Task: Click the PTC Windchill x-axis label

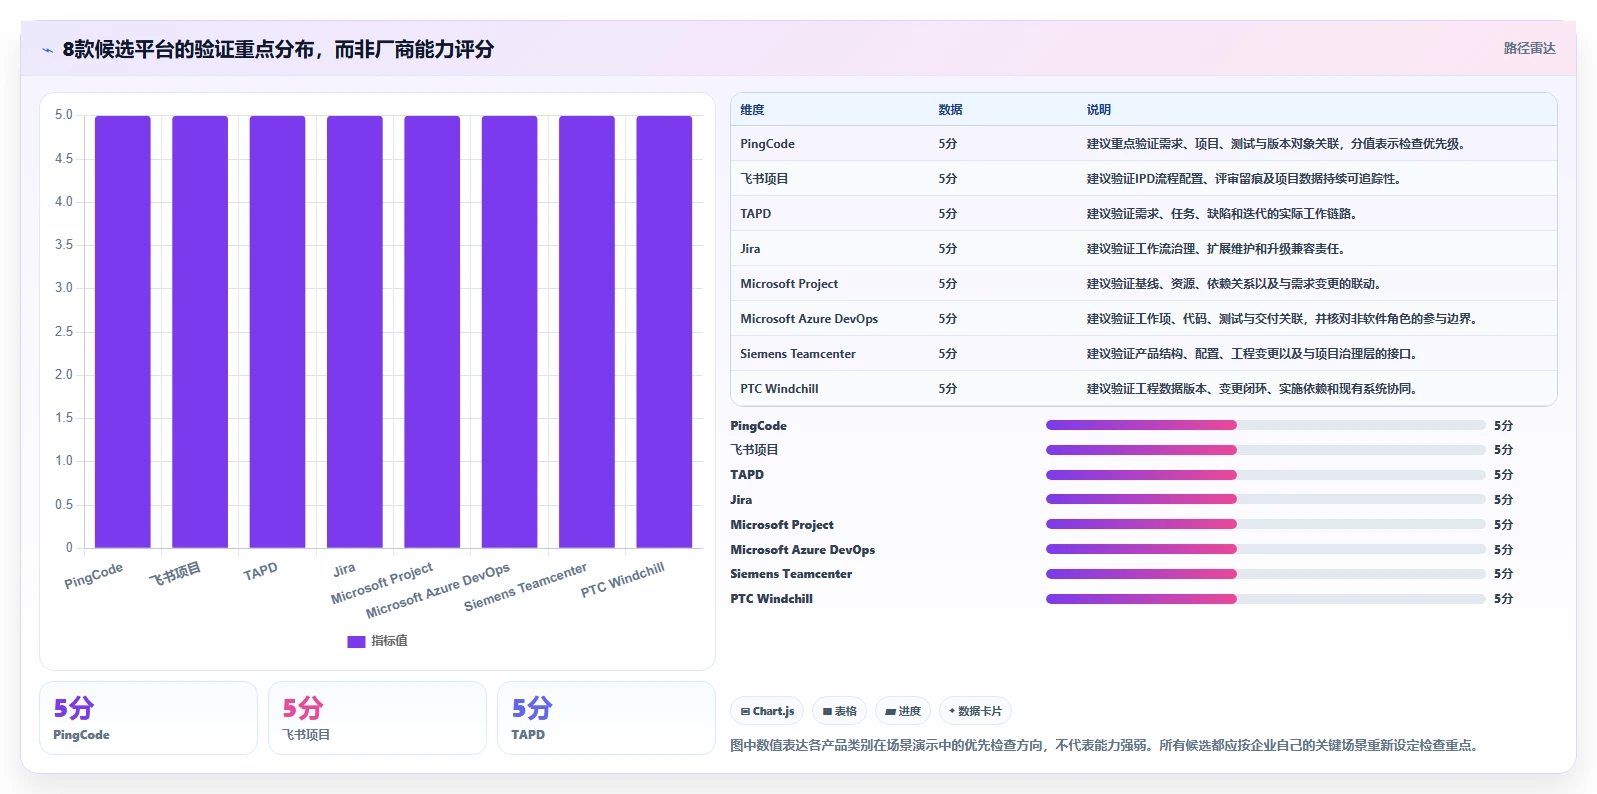Action: [622, 580]
